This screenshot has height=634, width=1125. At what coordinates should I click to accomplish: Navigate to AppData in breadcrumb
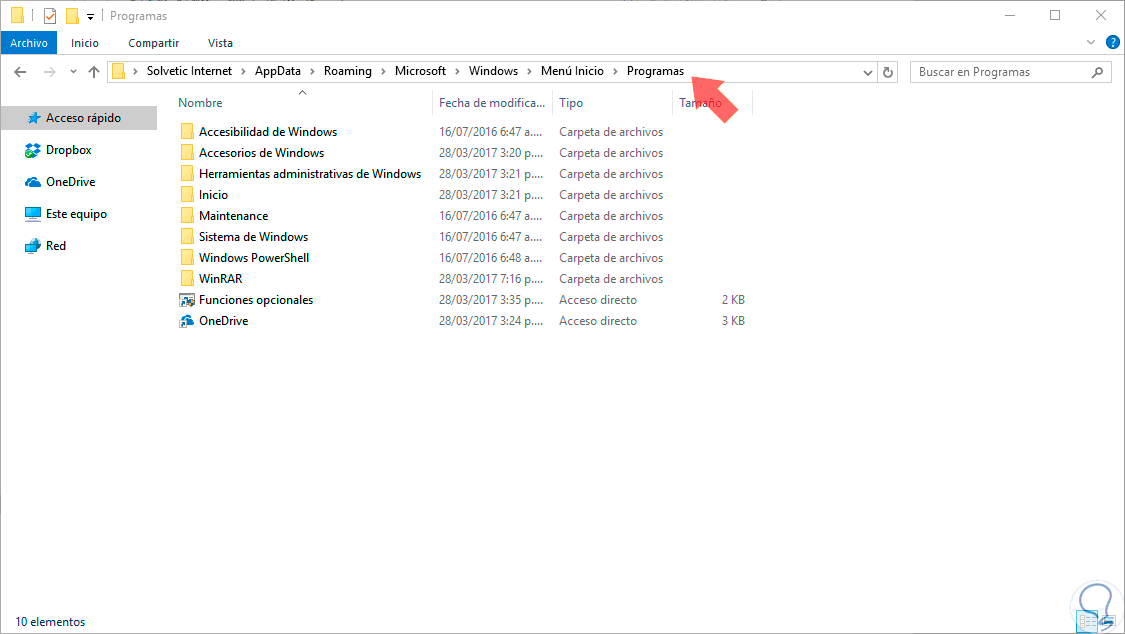(x=278, y=71)
